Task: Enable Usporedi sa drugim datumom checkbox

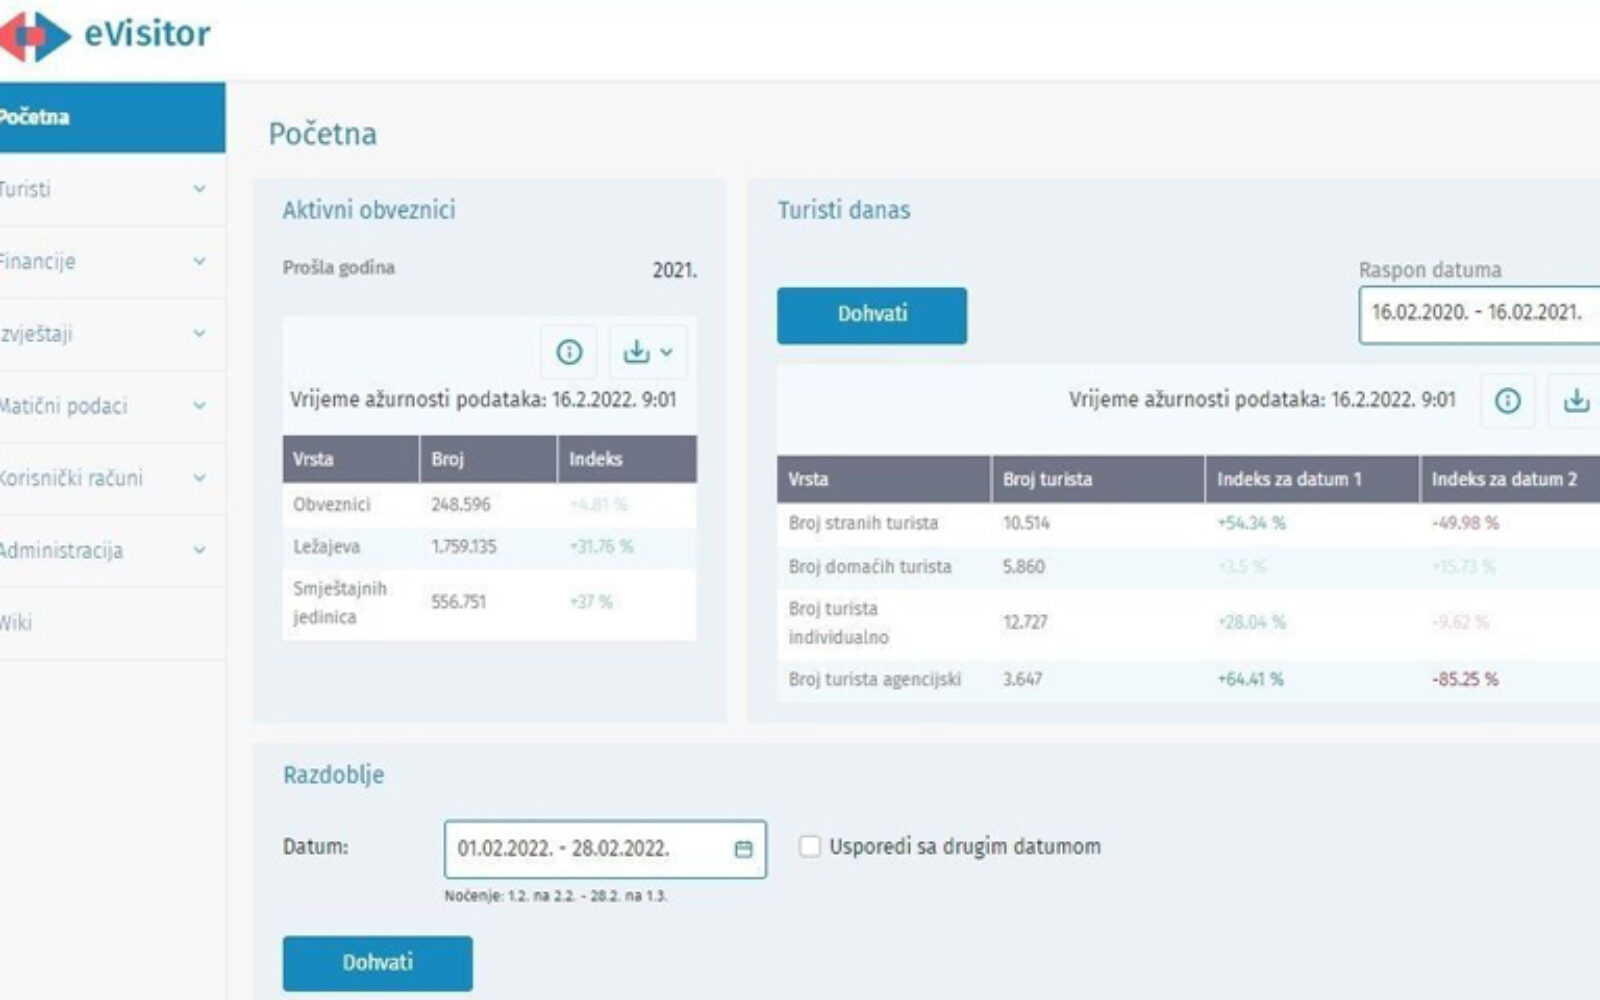Action: [x=809, y=847]
